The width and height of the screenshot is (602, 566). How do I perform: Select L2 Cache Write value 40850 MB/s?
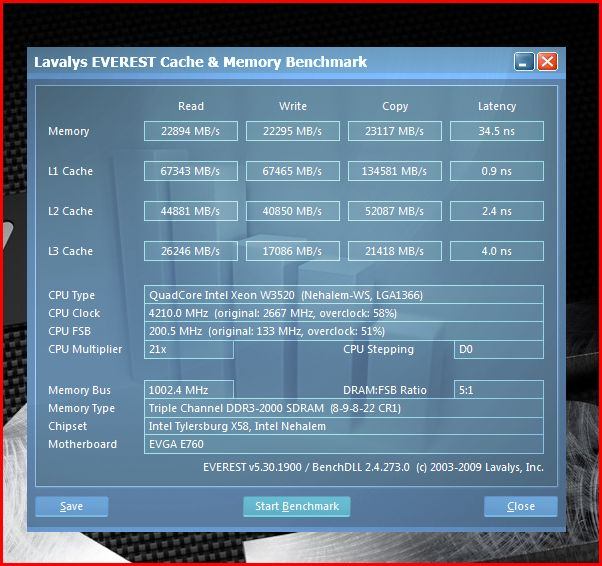pyautogui.click(x=293, y=211)
